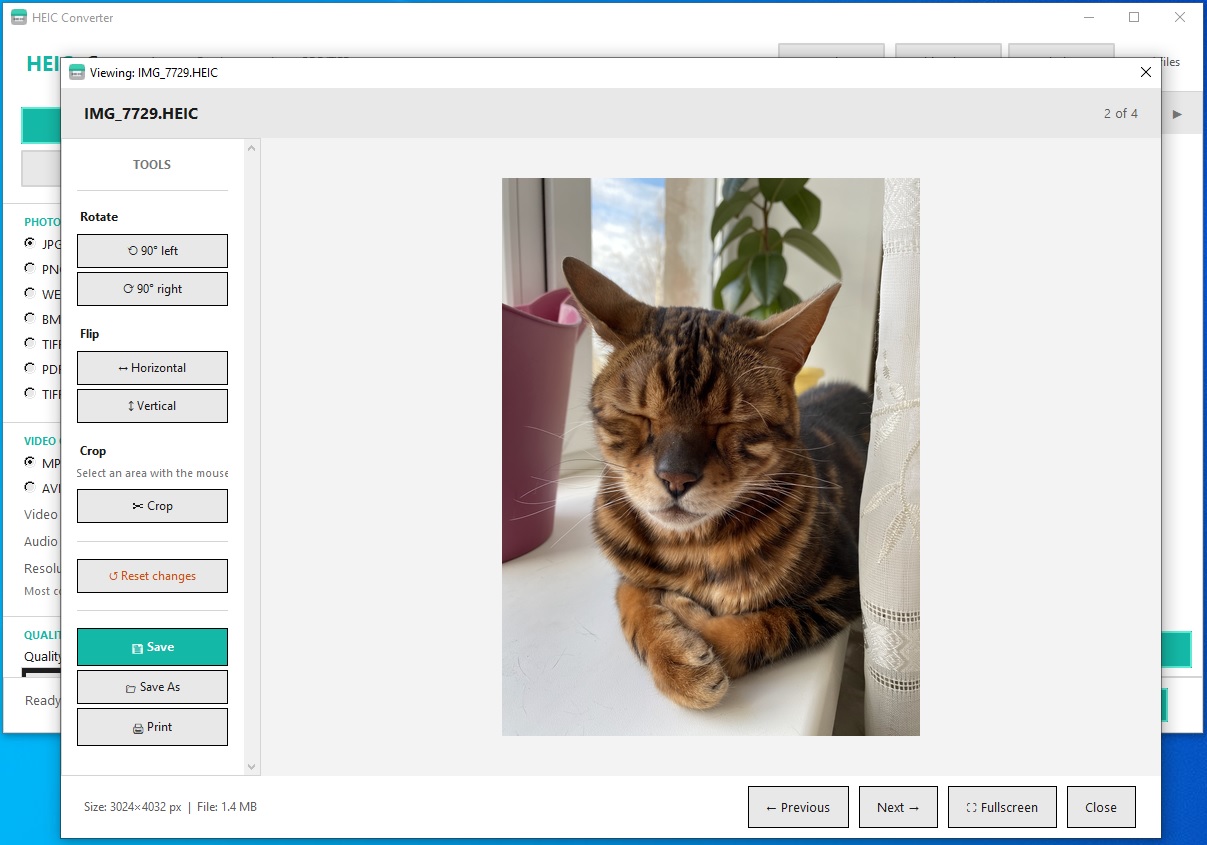
Task: Minimize the HEIC Converter main window
Action: click(x=1088, y=17)
